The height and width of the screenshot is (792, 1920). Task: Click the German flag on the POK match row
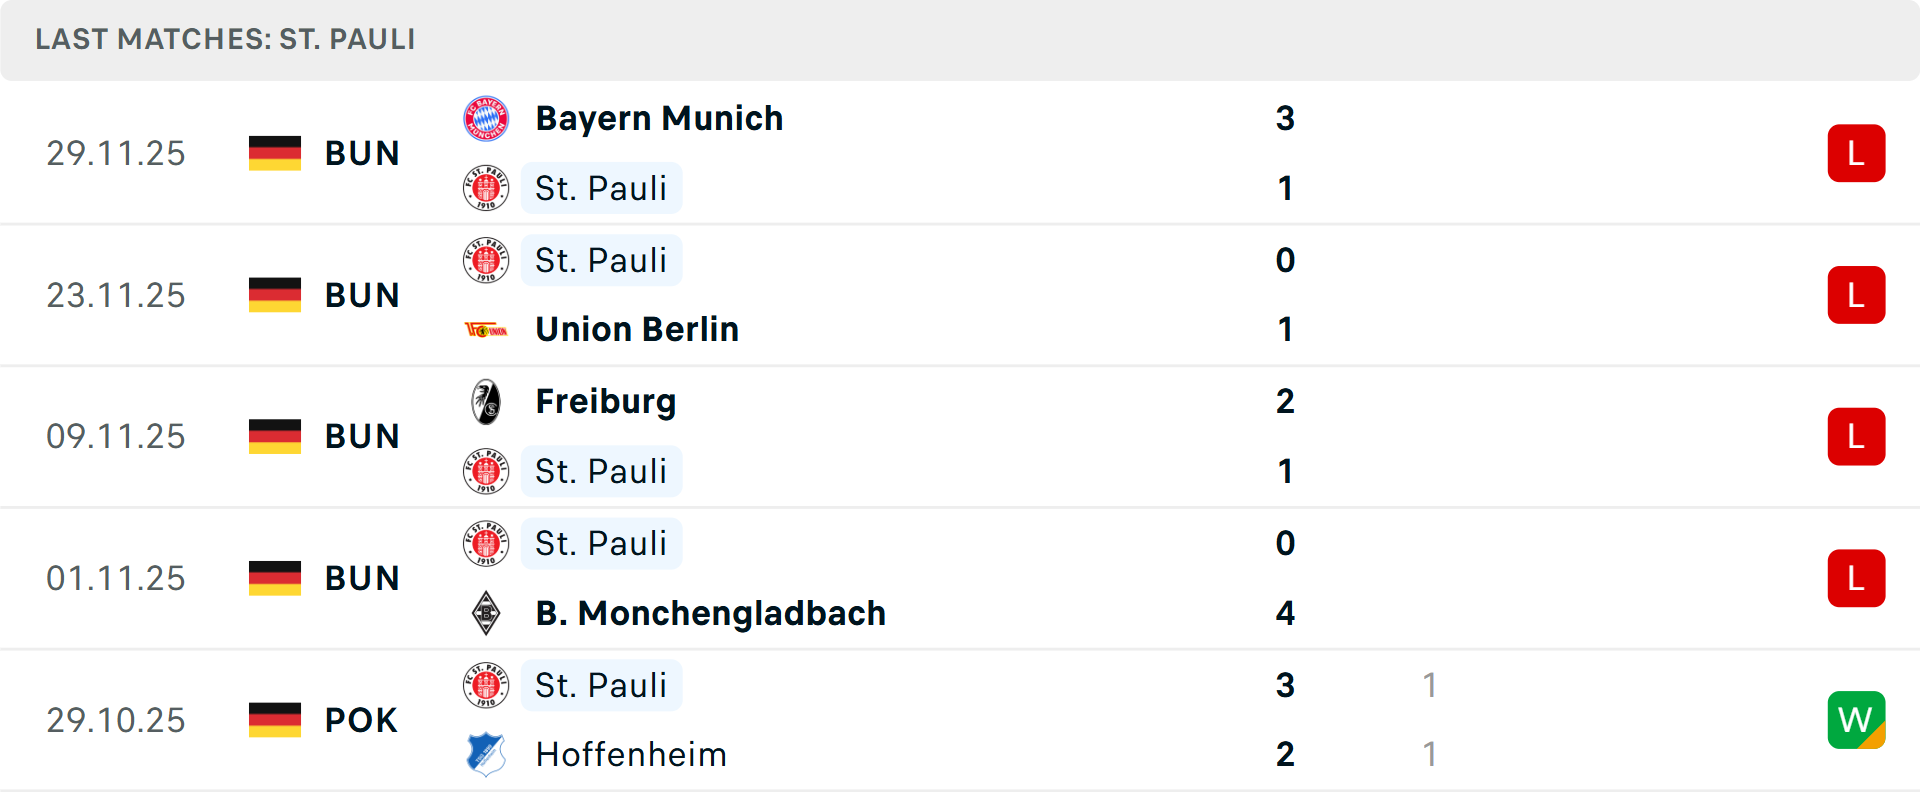click(x=274, y=719)
